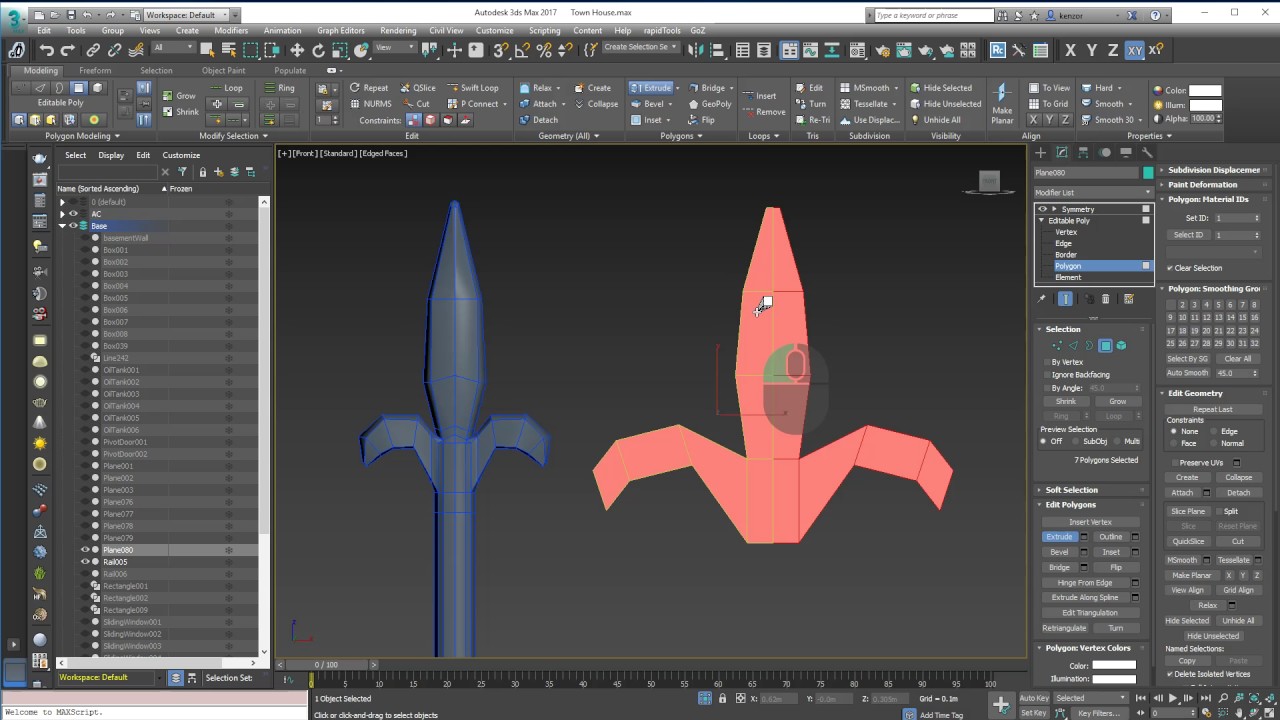Switch to the Display panel monitor icon
The image size is (1280, 720).
coord(1126,153)
